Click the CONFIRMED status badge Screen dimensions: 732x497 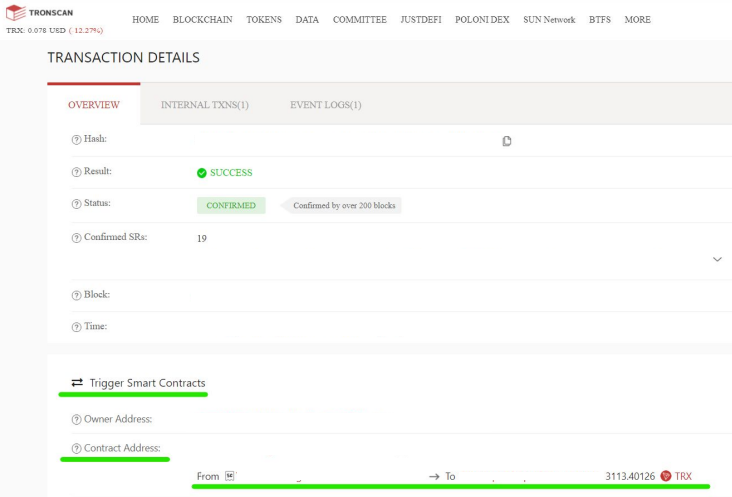tap(230, 206)
